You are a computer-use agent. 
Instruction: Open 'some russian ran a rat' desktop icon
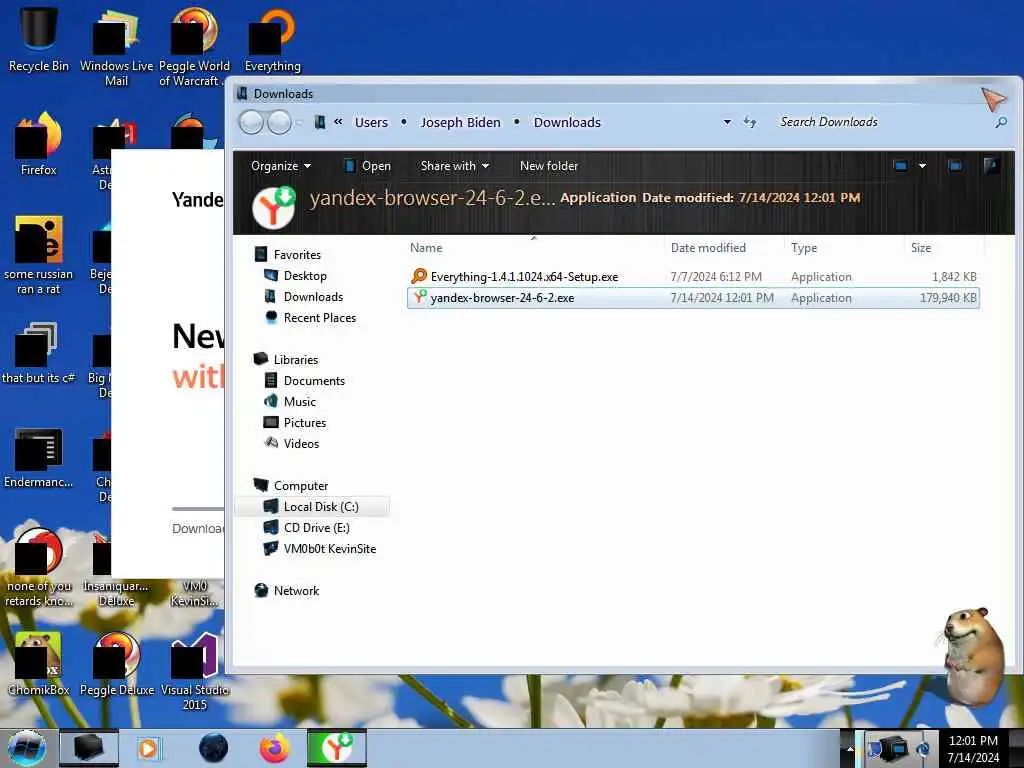[x=39, y=255]
